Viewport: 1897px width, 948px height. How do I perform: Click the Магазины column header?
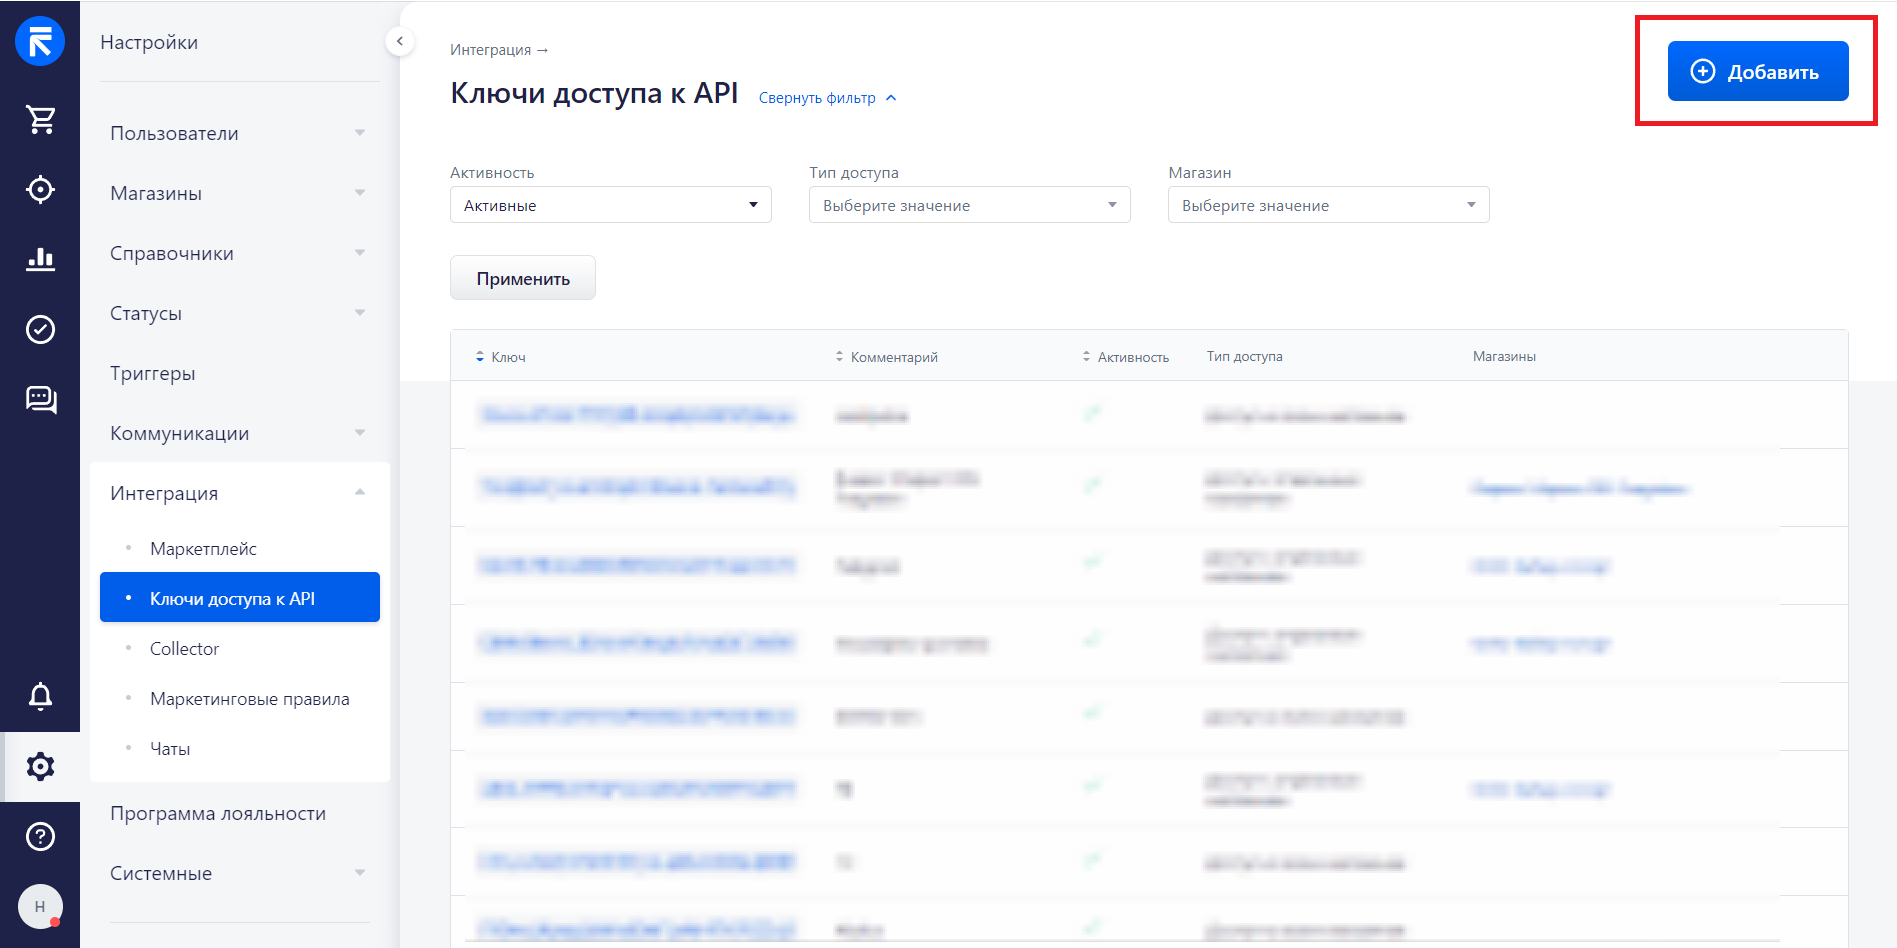point(1504,357)
